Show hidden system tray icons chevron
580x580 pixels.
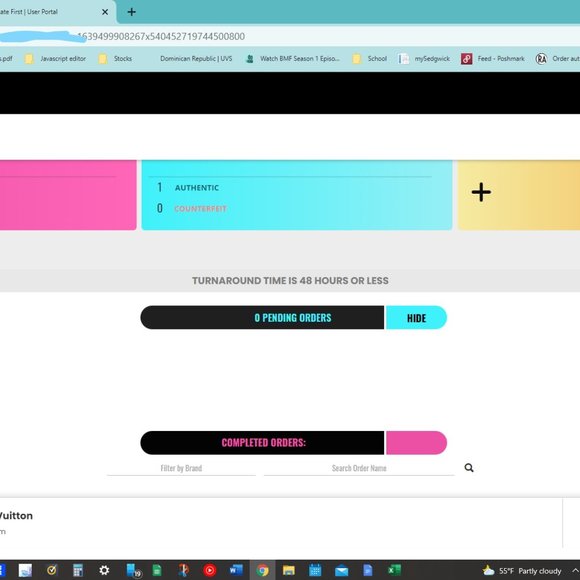tap(575, 571)
